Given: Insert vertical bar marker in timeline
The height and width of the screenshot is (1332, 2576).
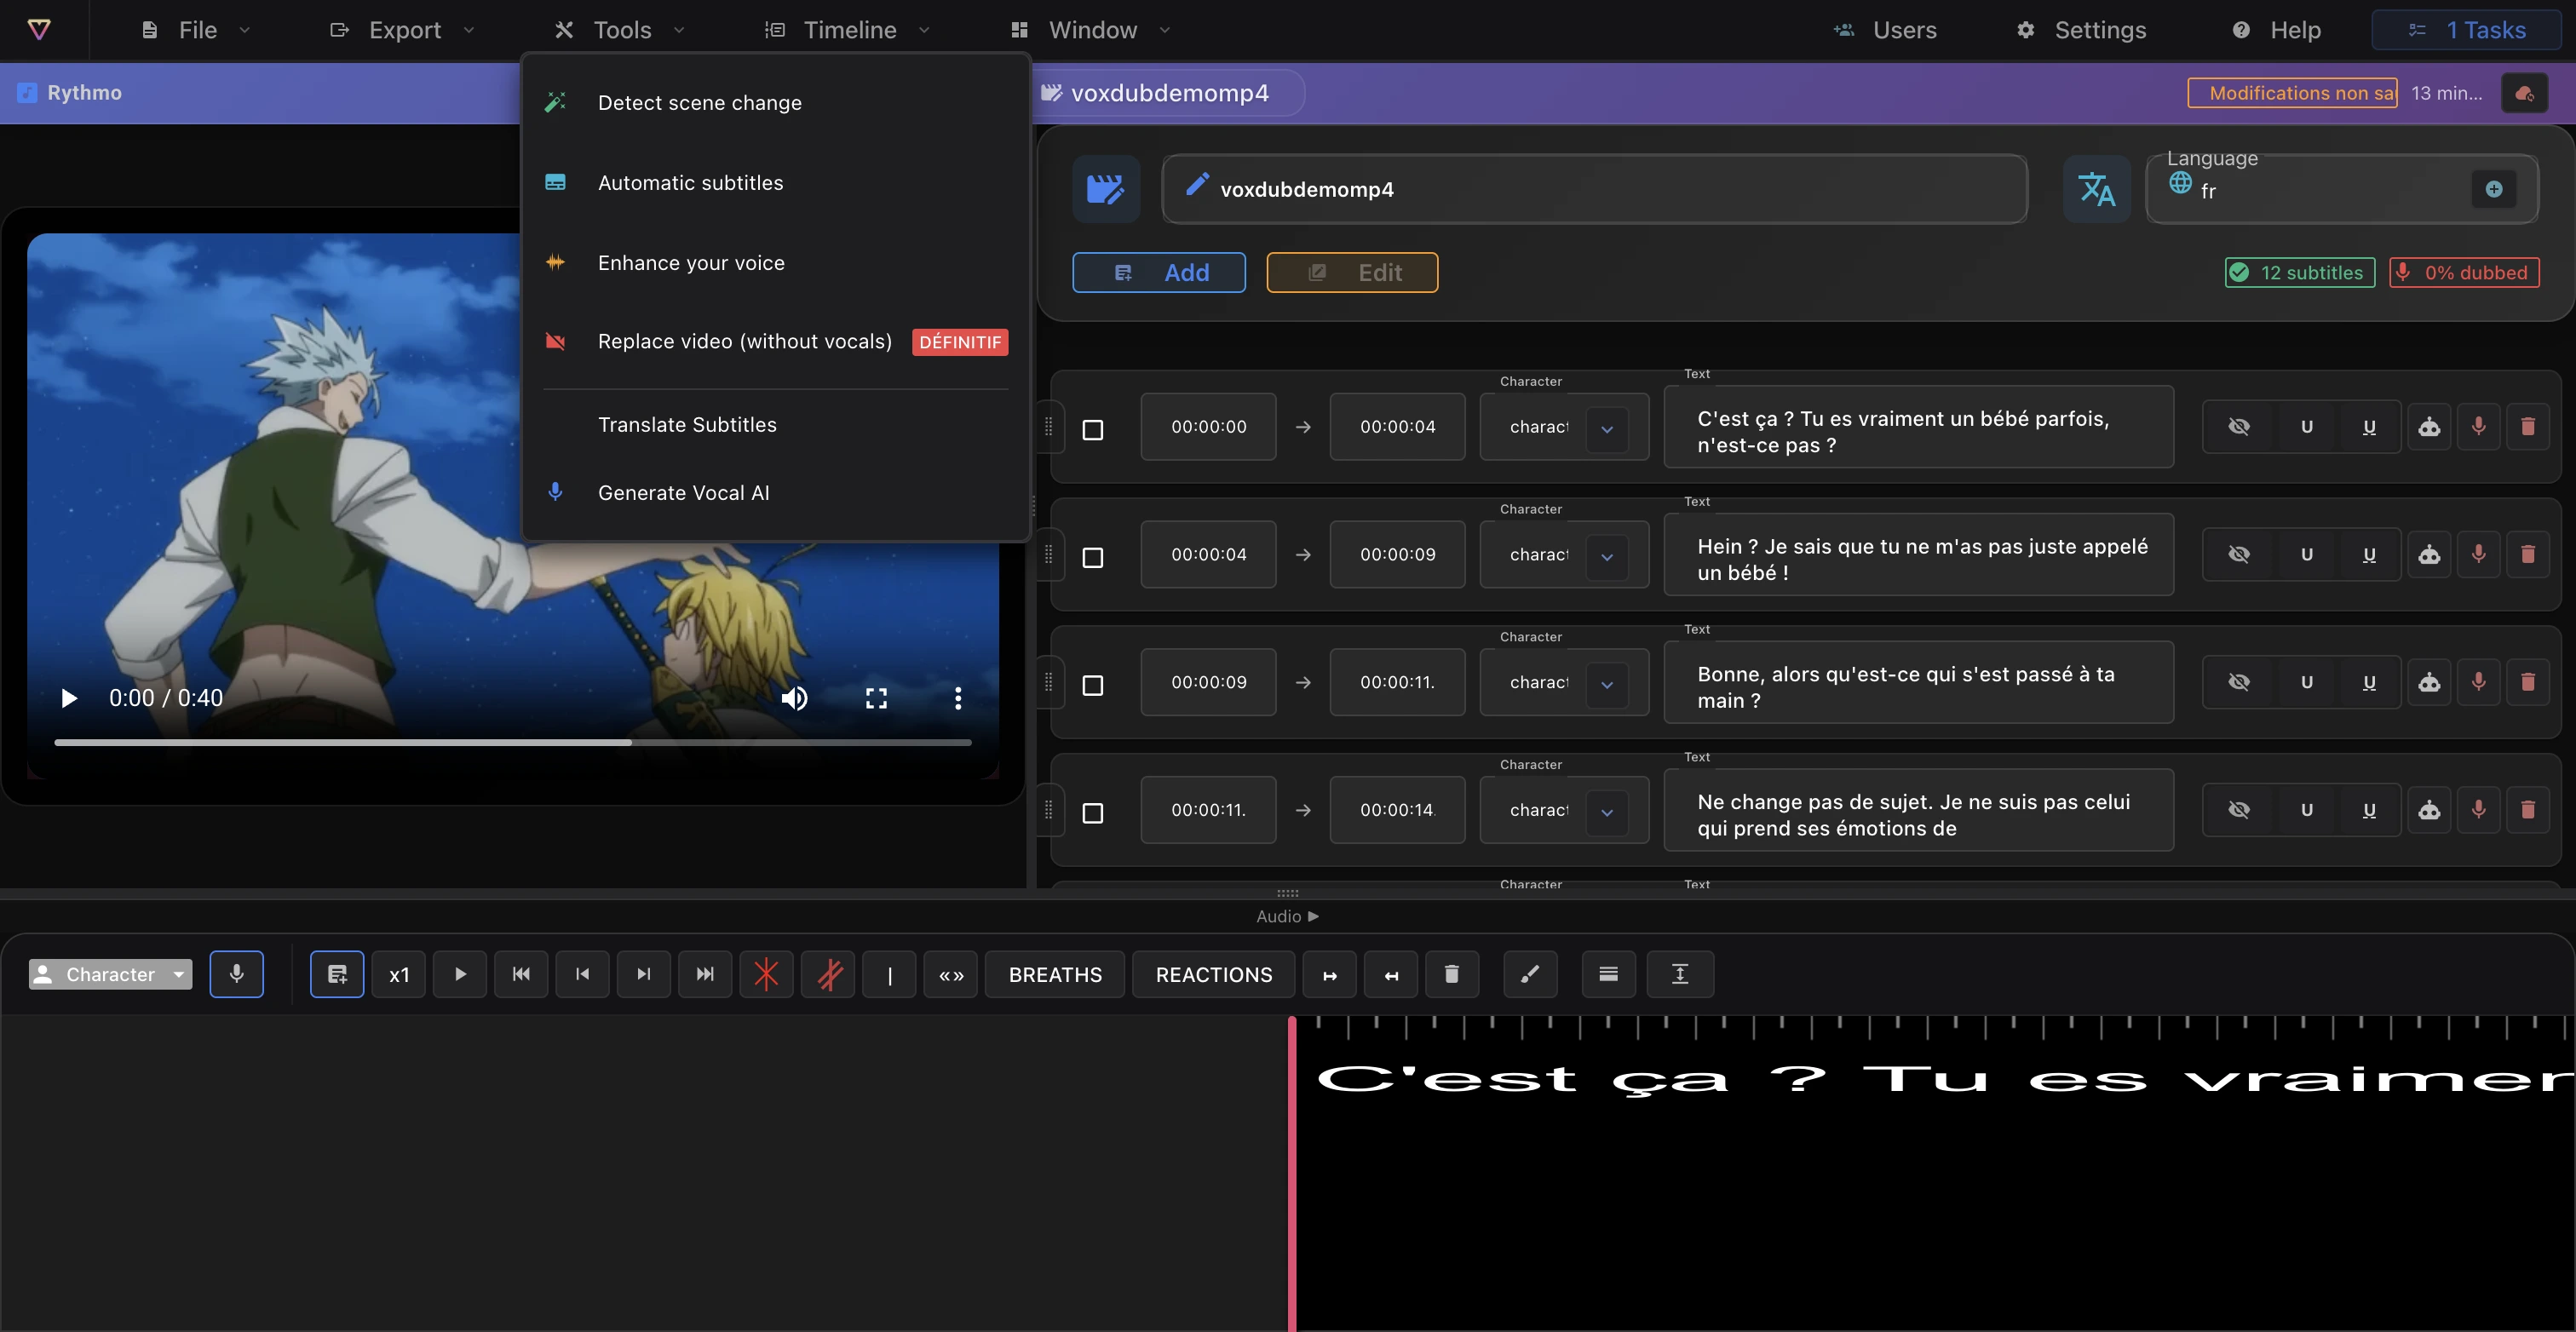Looking at the screenshot, I should tap(889, 974).
